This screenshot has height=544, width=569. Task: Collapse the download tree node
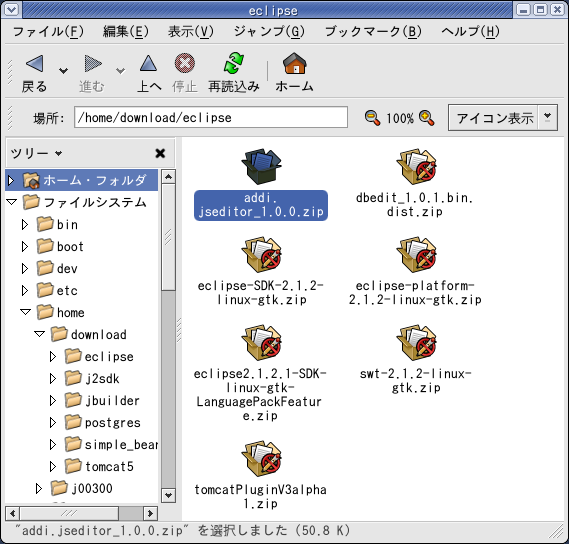pos(39,334)
